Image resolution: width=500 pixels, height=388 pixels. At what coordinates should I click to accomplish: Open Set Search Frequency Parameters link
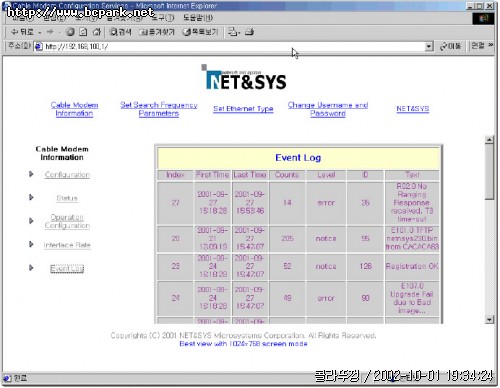click(159, 109)
